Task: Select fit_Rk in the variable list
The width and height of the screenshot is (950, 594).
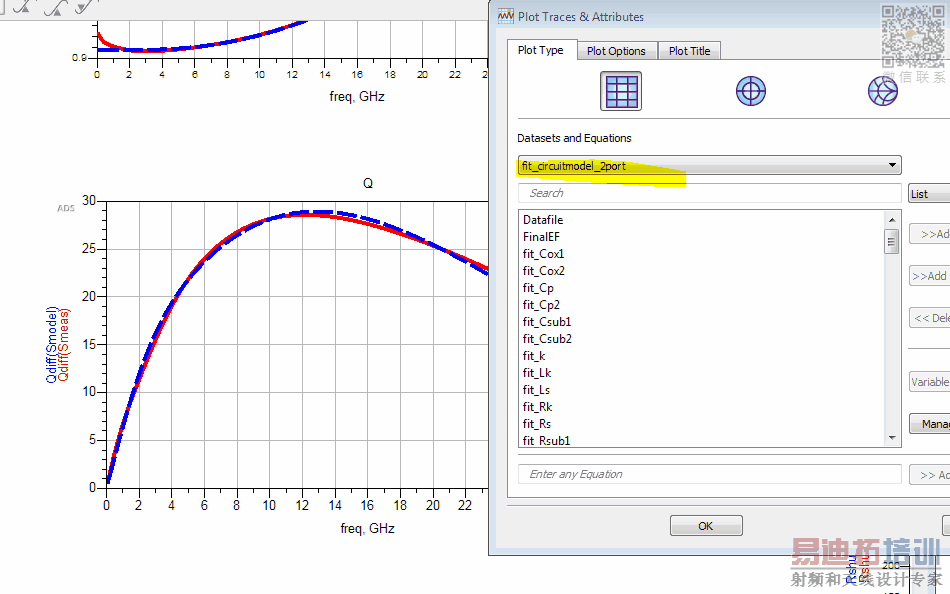Action: click(x=537, y=407)
